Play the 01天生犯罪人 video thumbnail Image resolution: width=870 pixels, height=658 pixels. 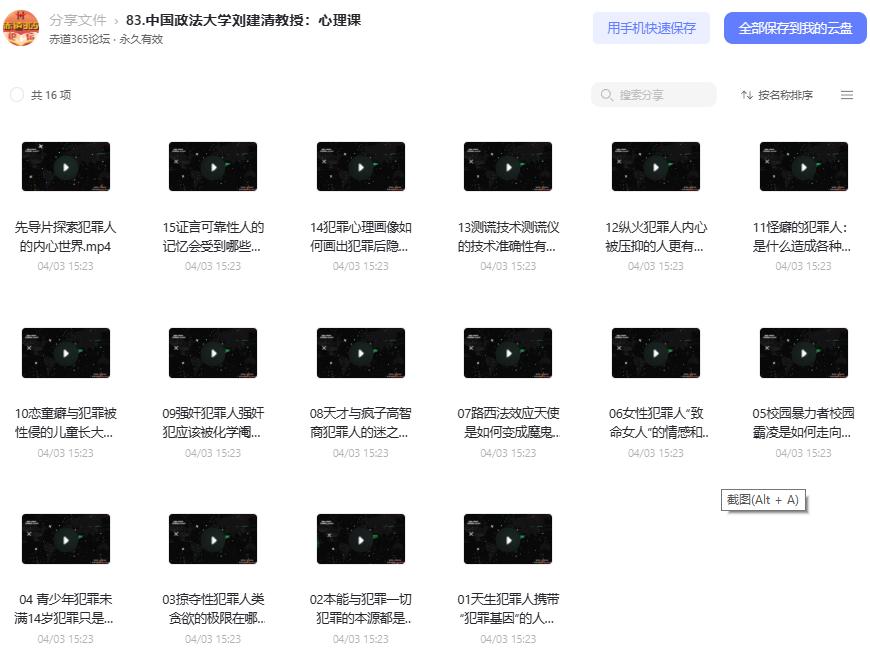[508, 539]
